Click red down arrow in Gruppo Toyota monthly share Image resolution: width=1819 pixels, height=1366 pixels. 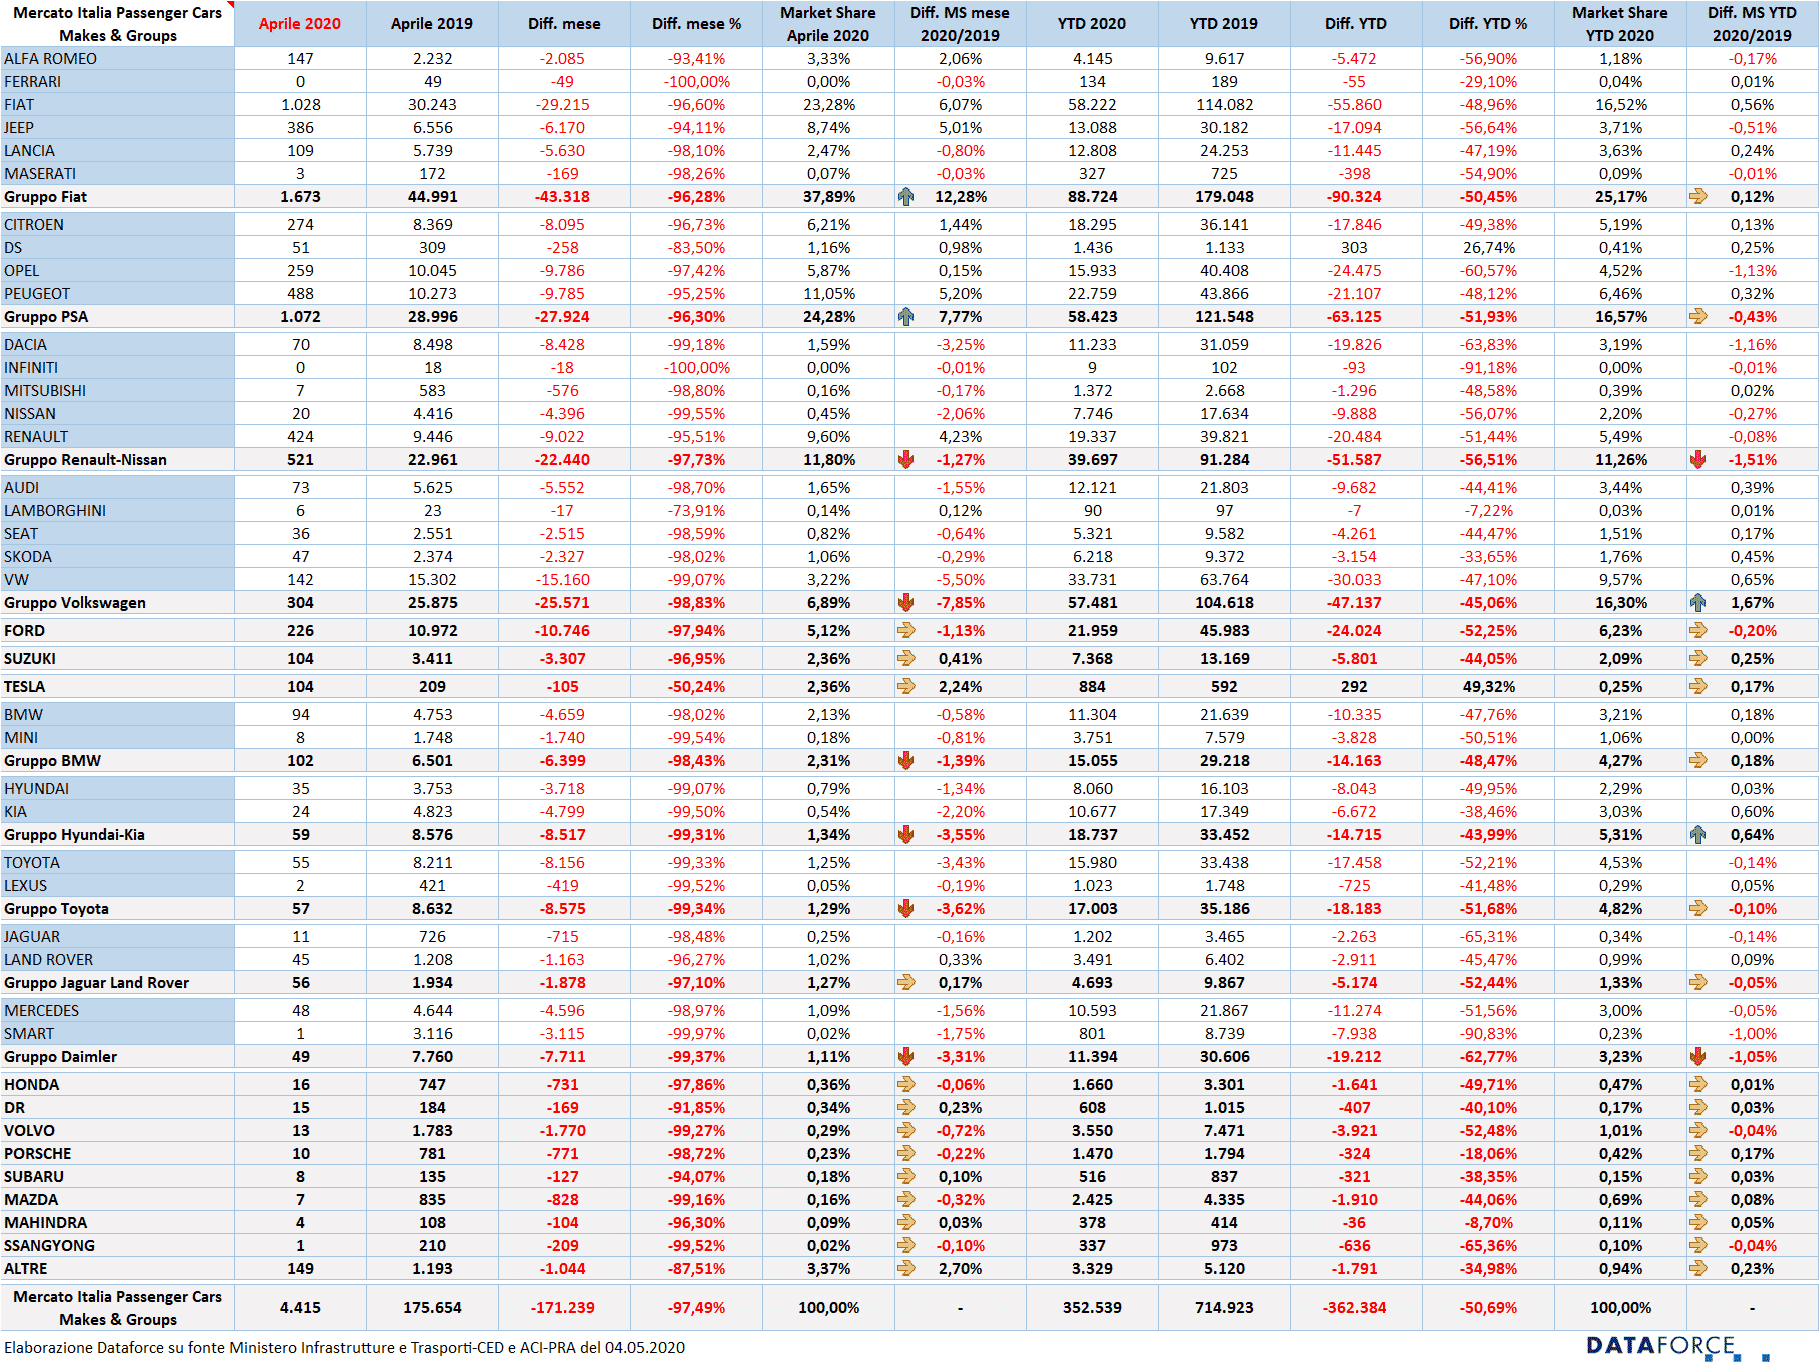point(906,909)
